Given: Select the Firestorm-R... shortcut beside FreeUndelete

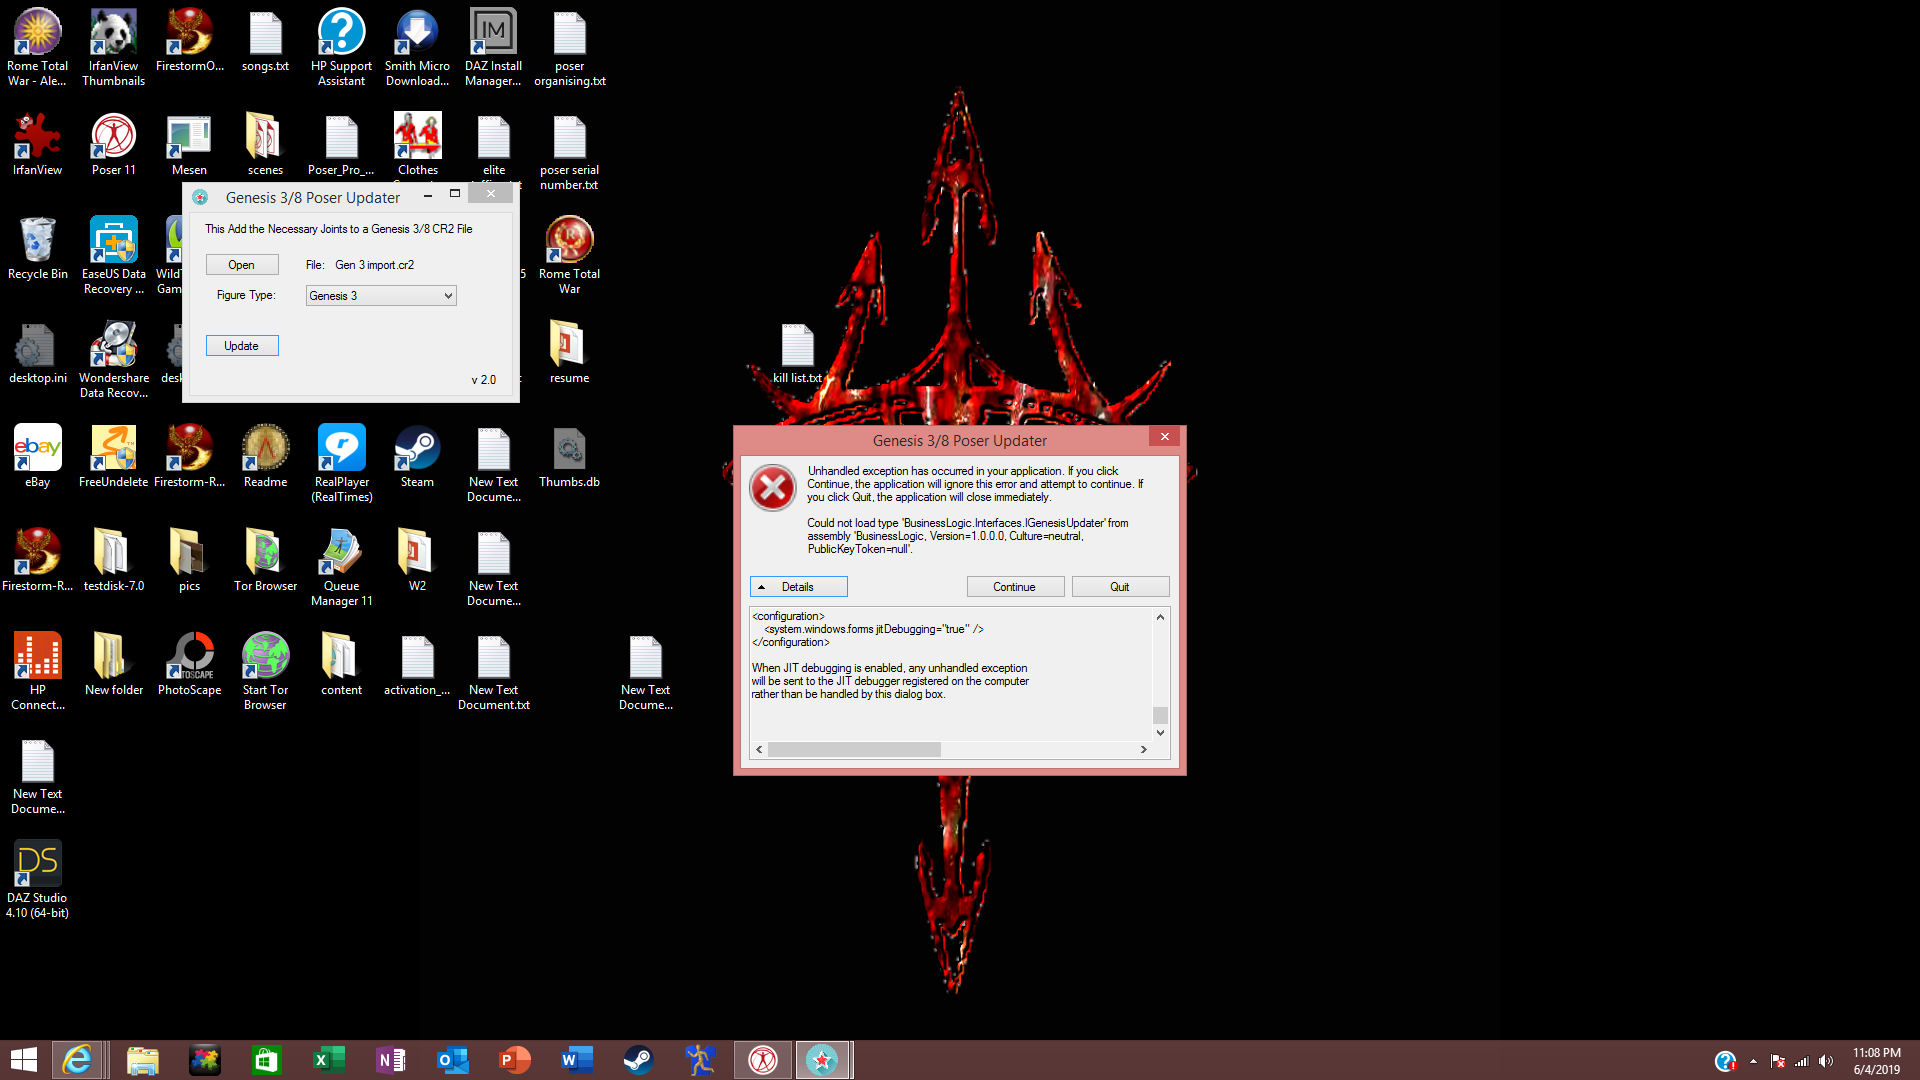Looking at the screenshot, I should (x=190, y=456).
